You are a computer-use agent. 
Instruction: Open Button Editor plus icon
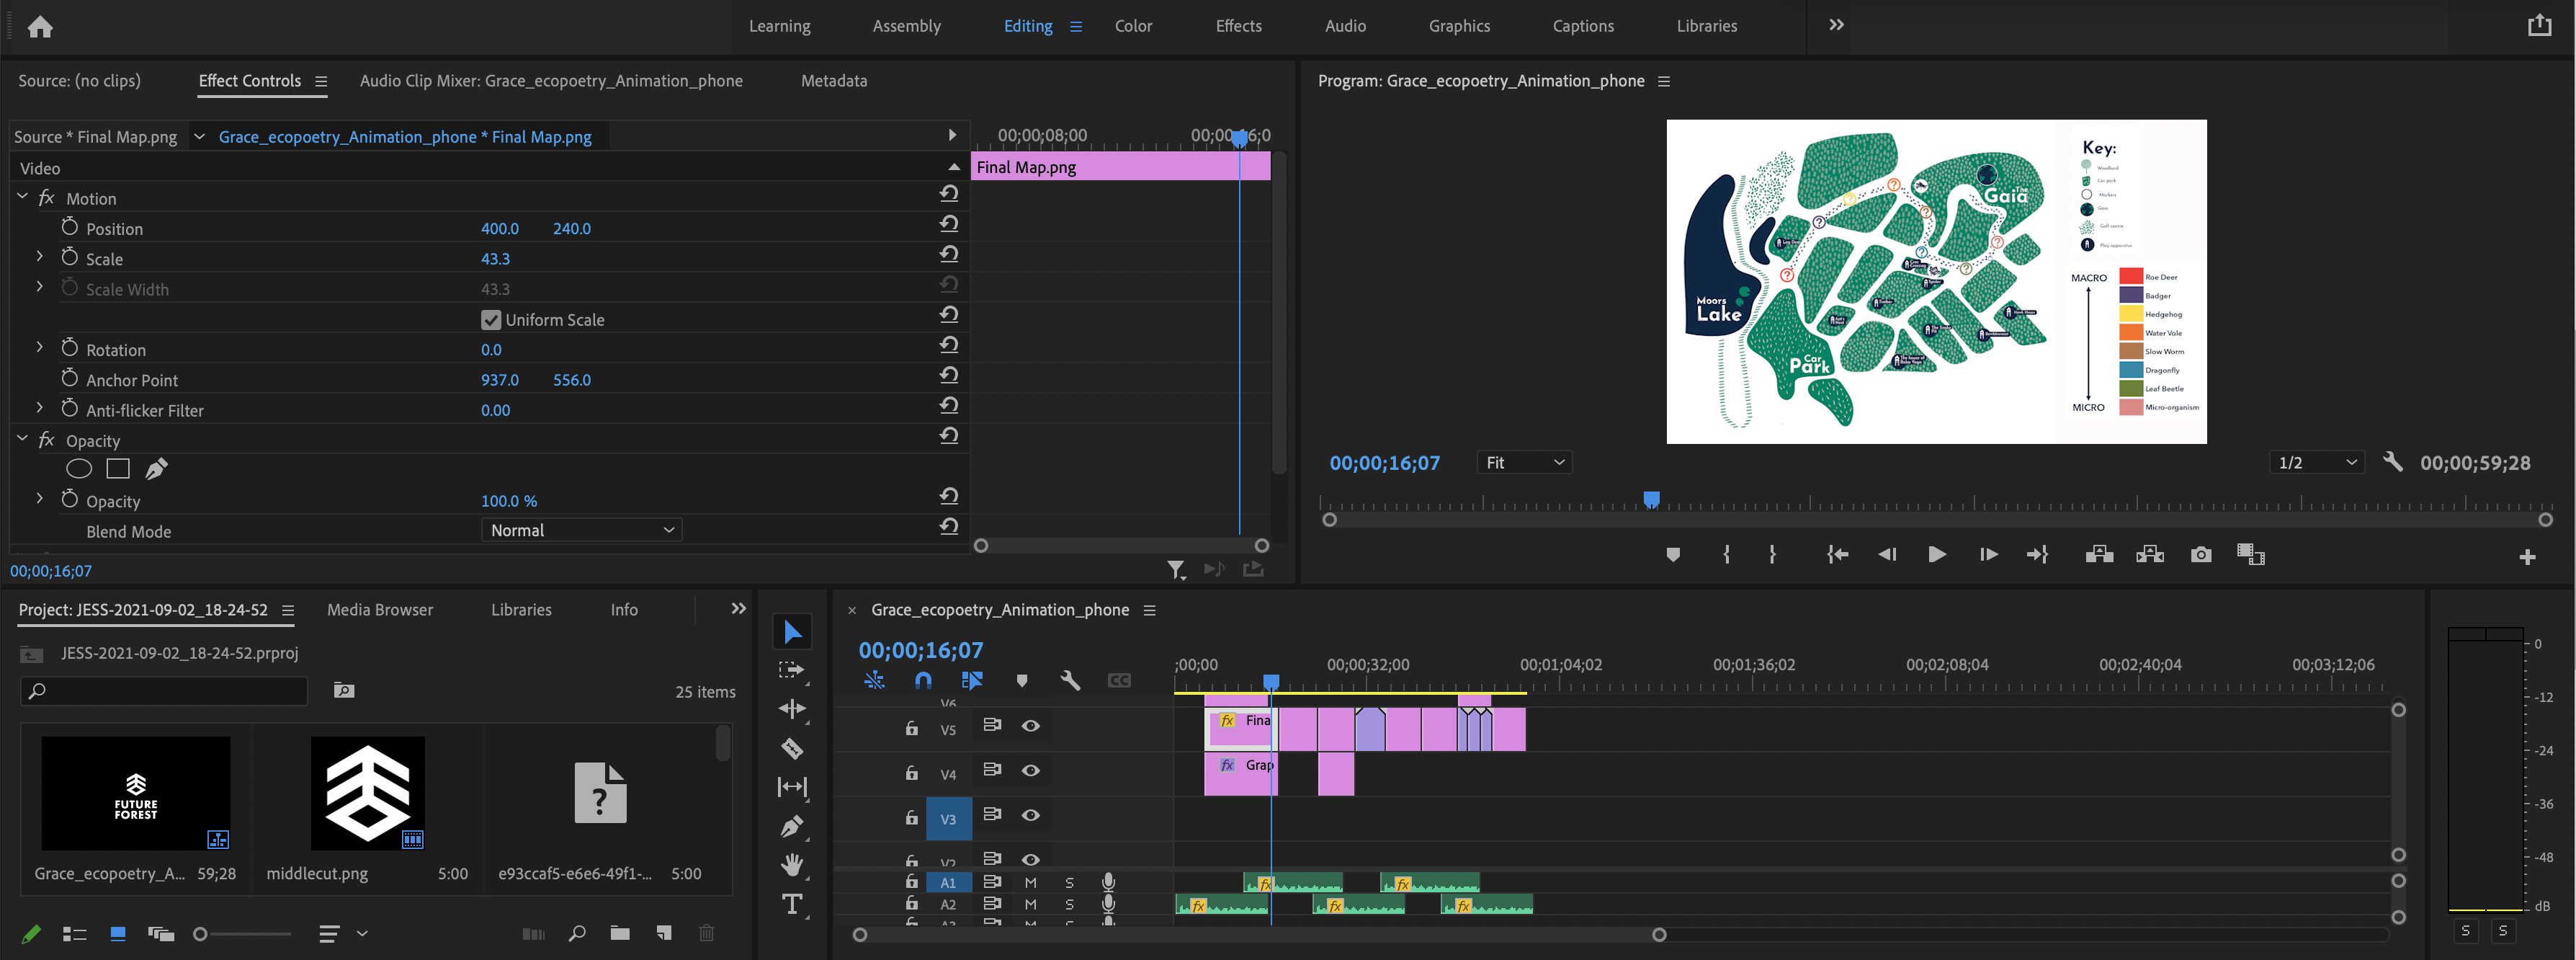(x=2527, y=557)
